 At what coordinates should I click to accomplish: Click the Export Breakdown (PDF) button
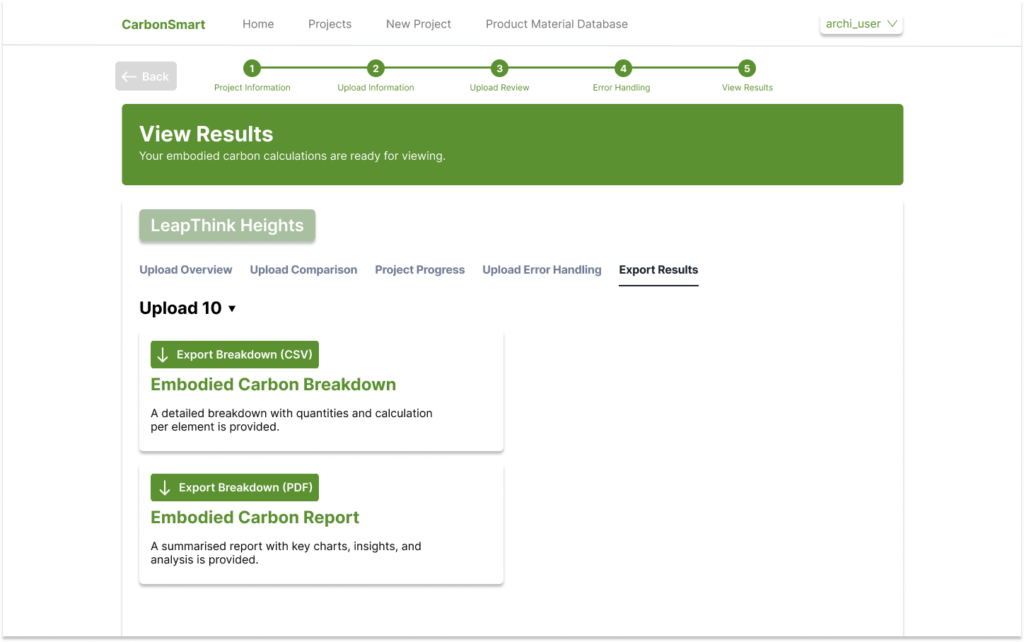234,487
